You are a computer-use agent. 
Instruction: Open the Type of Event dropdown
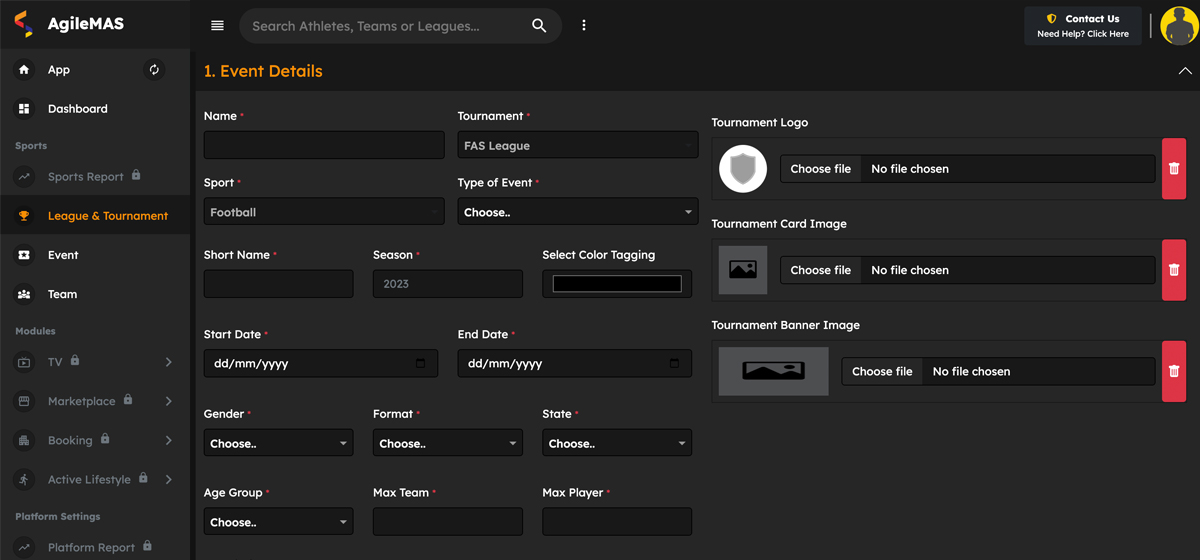pos(578,212)
